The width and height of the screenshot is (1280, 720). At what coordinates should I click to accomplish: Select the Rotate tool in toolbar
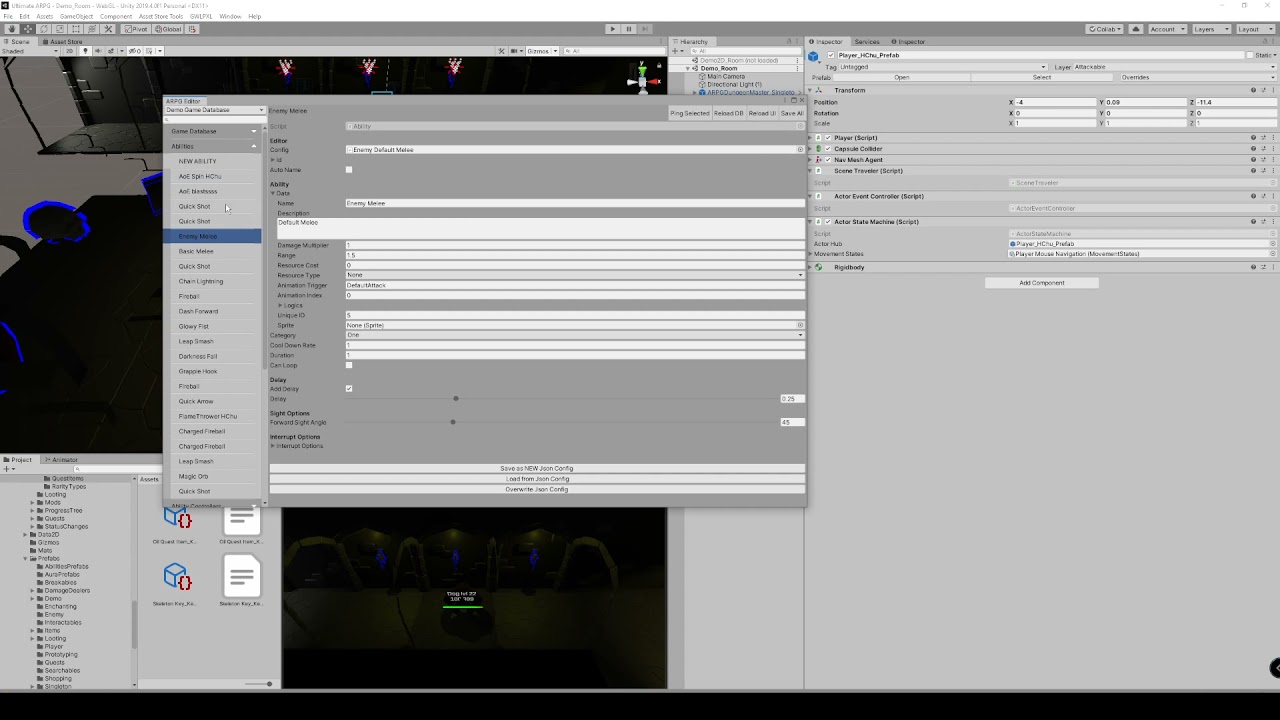45,29
